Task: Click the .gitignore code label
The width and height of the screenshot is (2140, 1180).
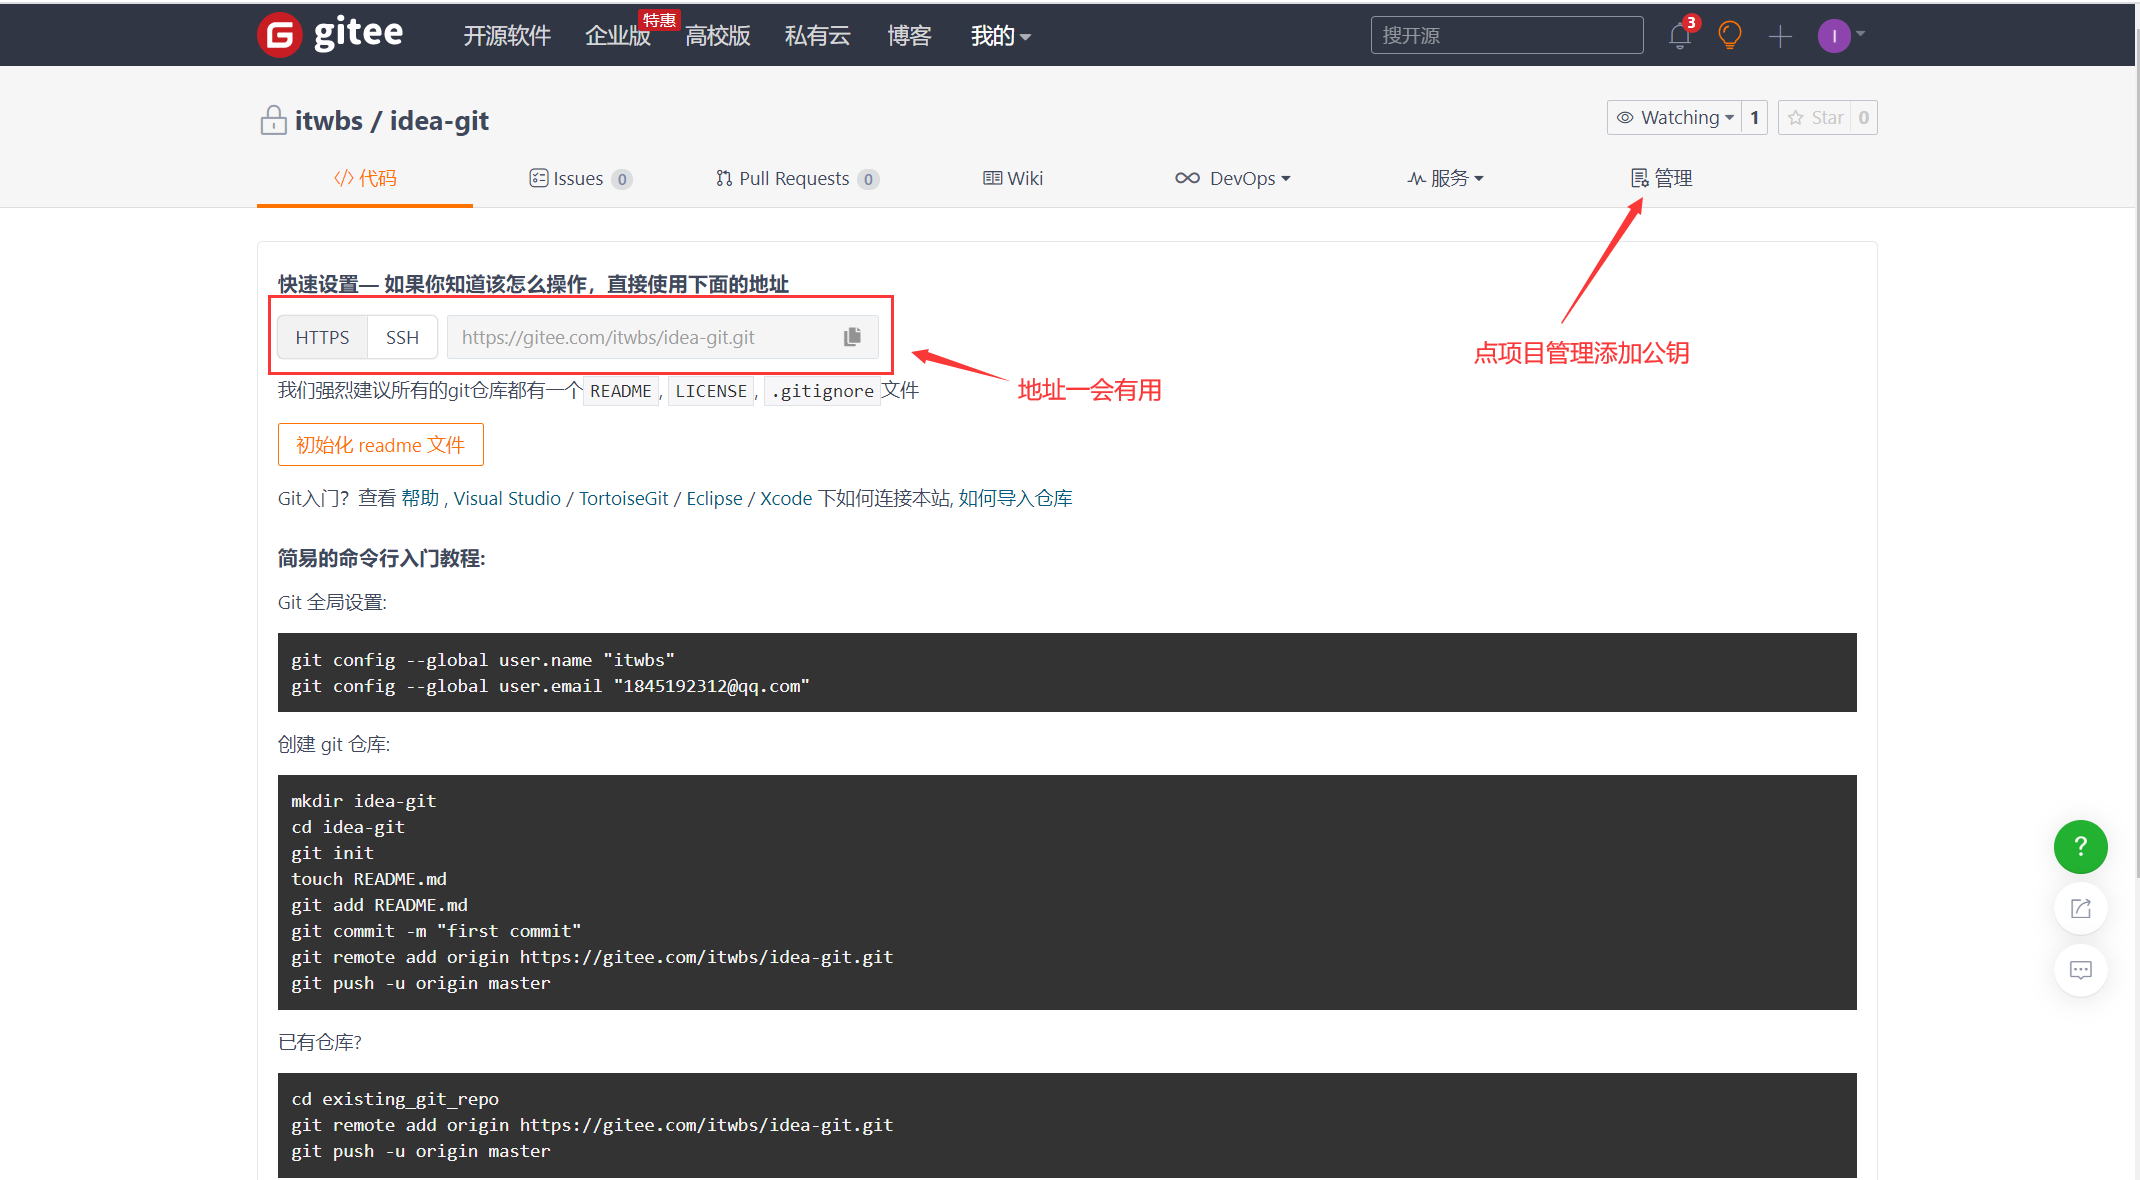Action: pos(822,391)
